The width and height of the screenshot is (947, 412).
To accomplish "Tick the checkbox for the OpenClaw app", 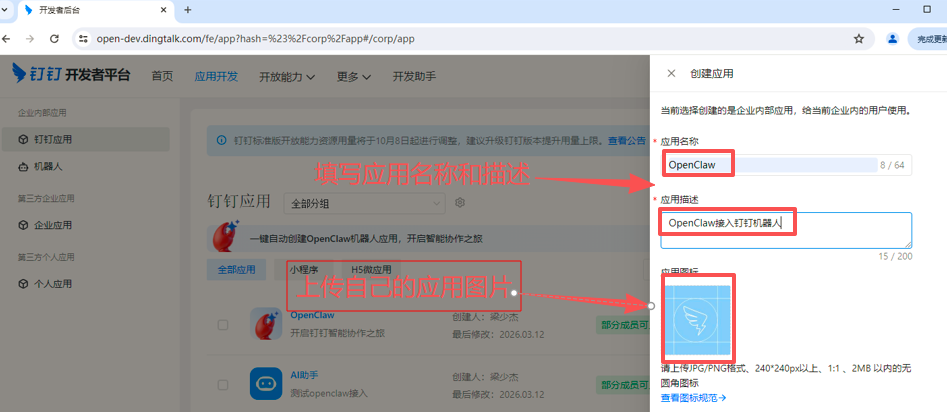I will [223, 325].
